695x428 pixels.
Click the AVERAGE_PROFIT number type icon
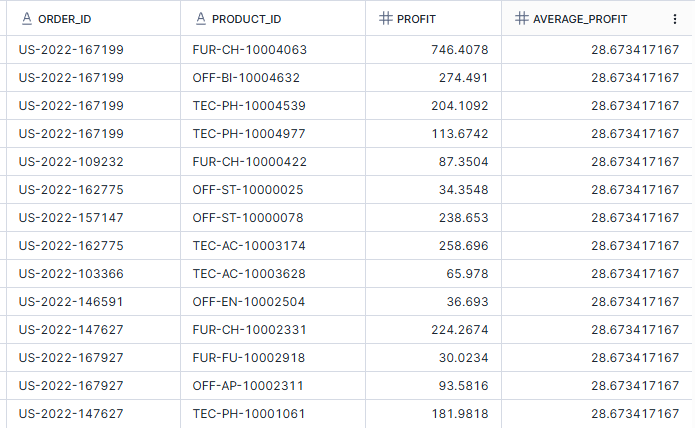click(x=520, y=19)
